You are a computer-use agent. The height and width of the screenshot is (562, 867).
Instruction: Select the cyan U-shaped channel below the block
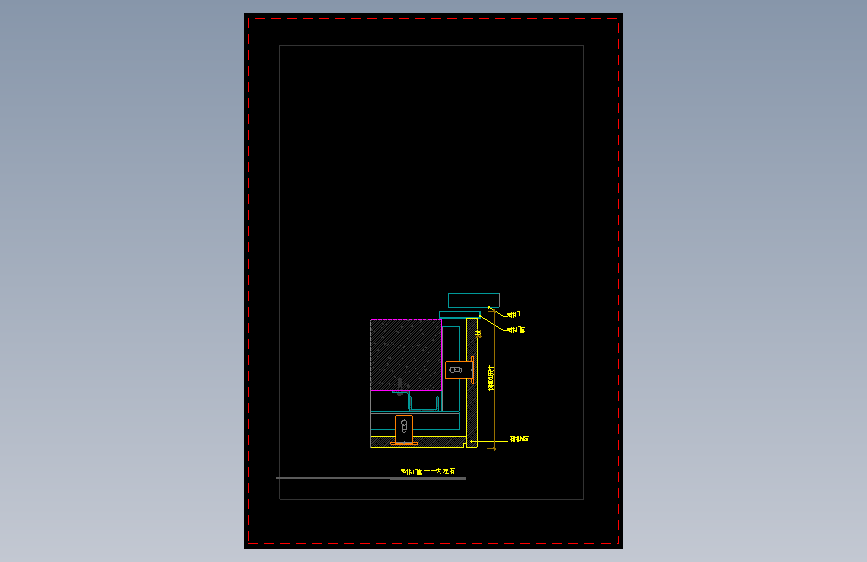[424, 402]
